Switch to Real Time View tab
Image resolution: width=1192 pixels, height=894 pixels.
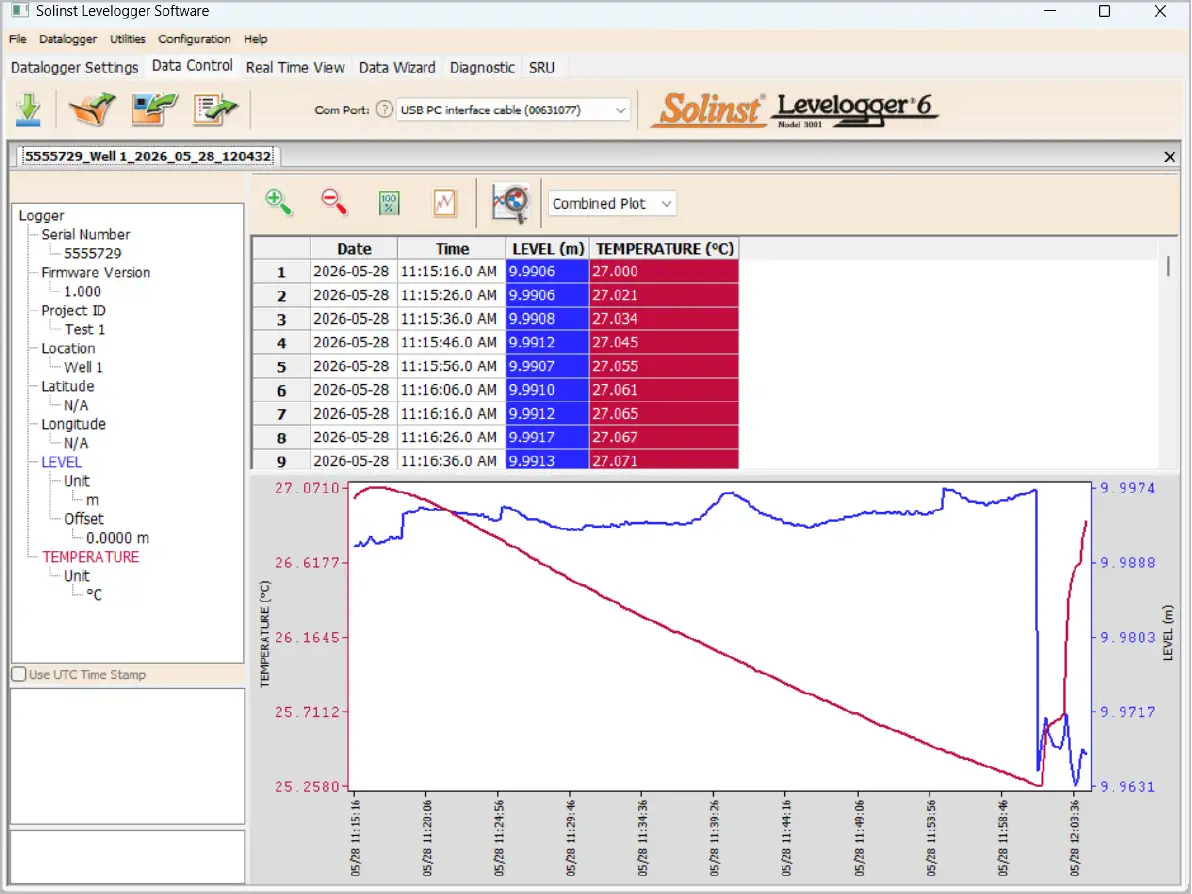[x=295, y=67]
